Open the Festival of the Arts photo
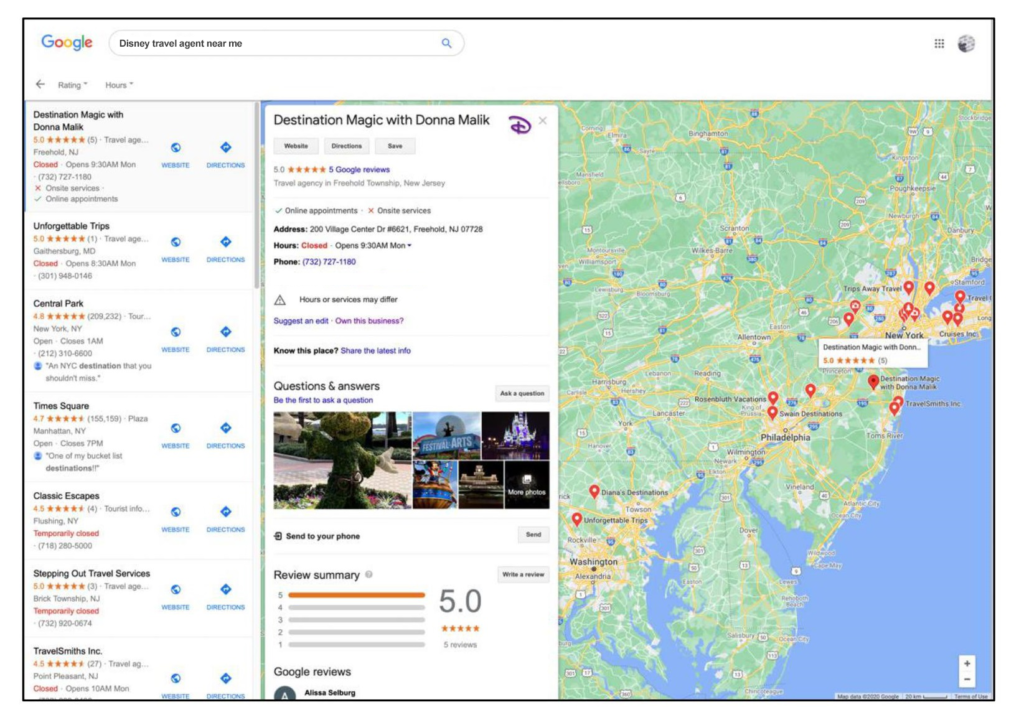 click(x=447, y=435)
